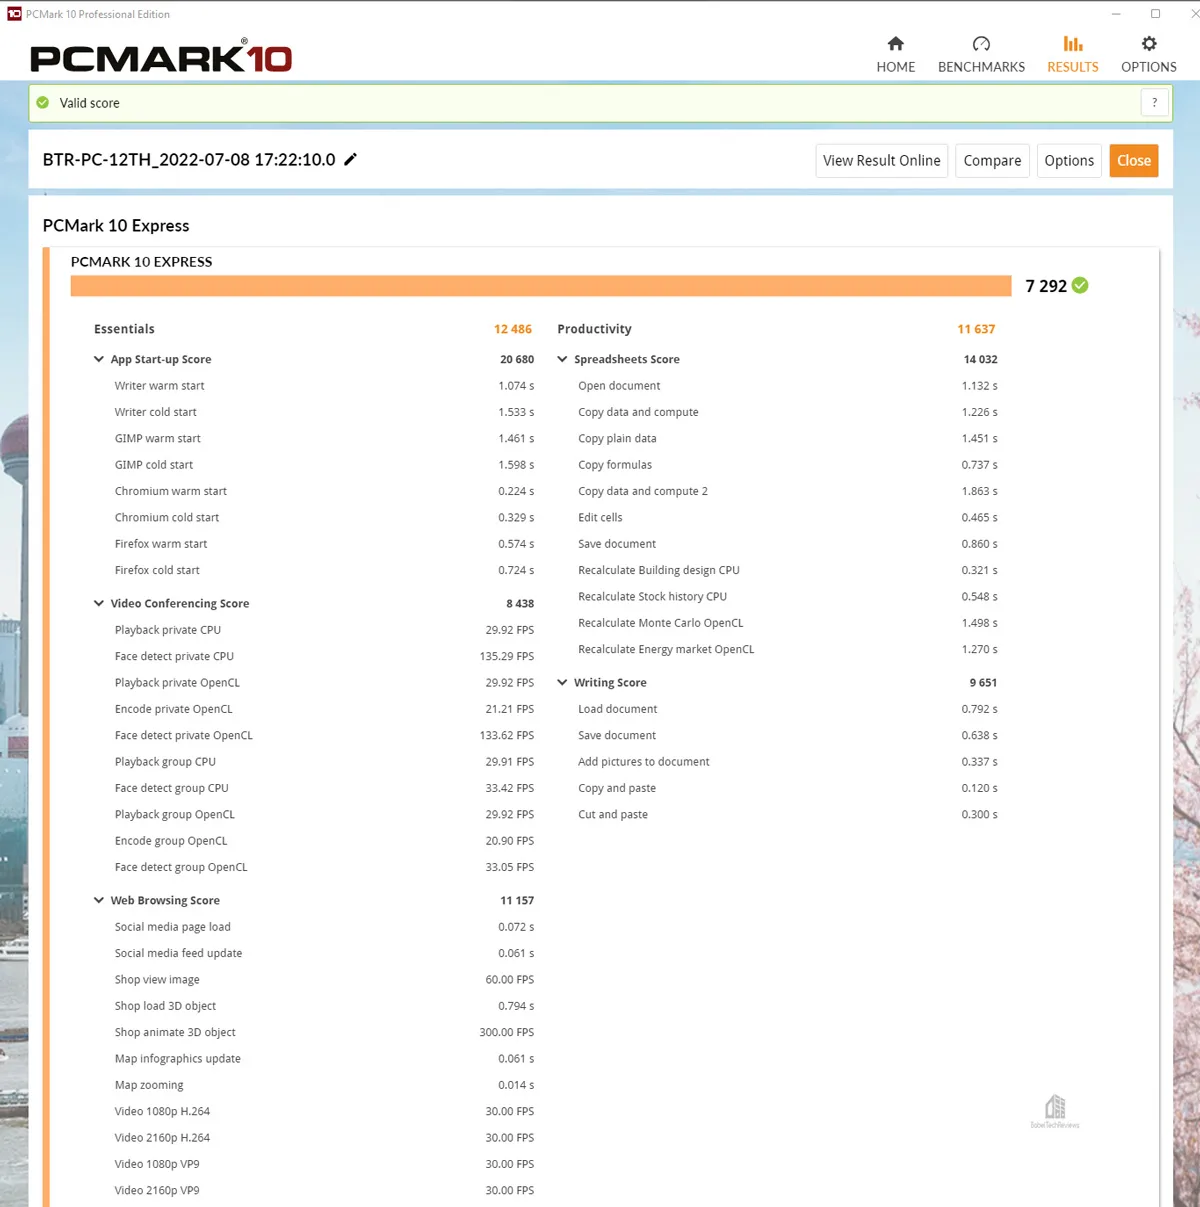Open the Benchmarks gauge icon
The width and height of the screenshot is (1200, 1207).
pyautogui.click(x=981, y=44)
